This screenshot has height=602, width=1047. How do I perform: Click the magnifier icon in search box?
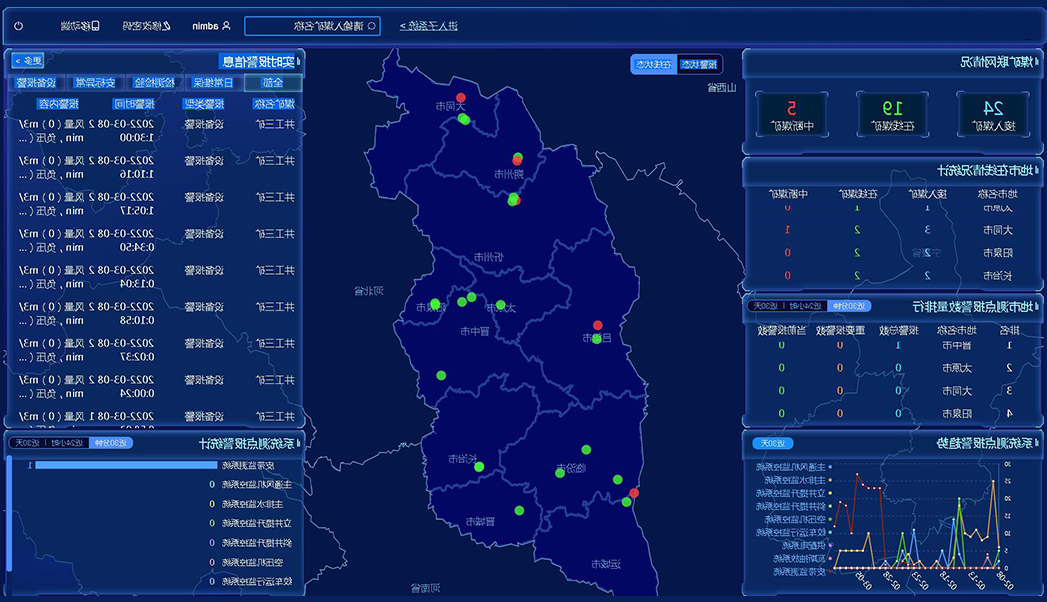click(371, 25)
